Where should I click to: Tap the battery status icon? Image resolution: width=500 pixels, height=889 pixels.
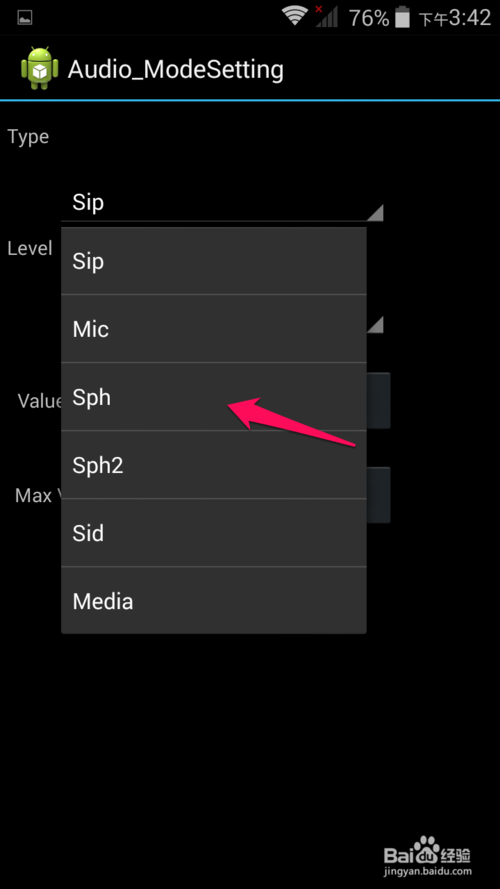coord(402,17)
